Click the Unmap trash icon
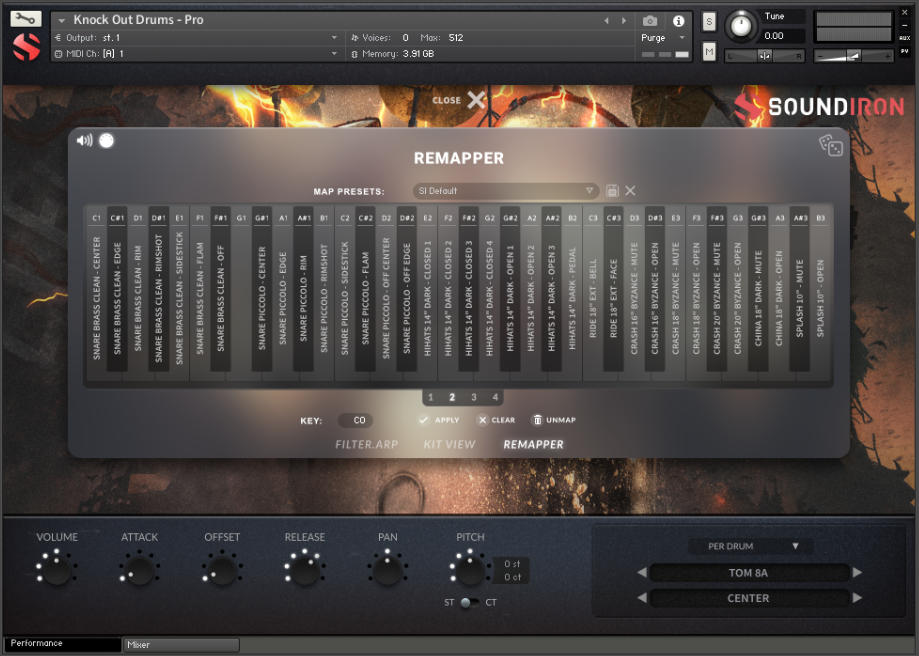 pos(540,420)
